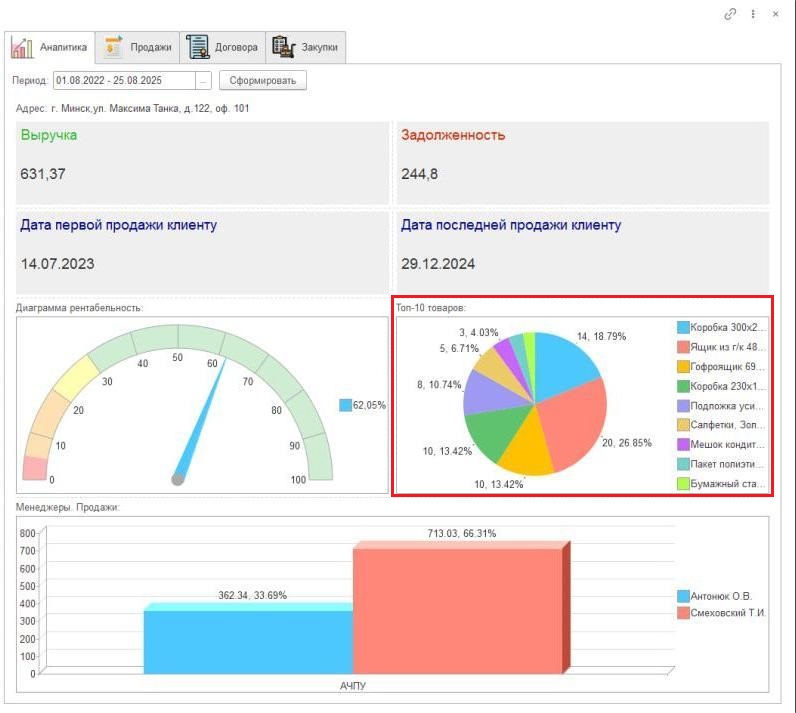Click the yellow Гофроящик legend swatch
This screenshot has height=713, width=796.
pyautogui.click(x=683, y=366)
